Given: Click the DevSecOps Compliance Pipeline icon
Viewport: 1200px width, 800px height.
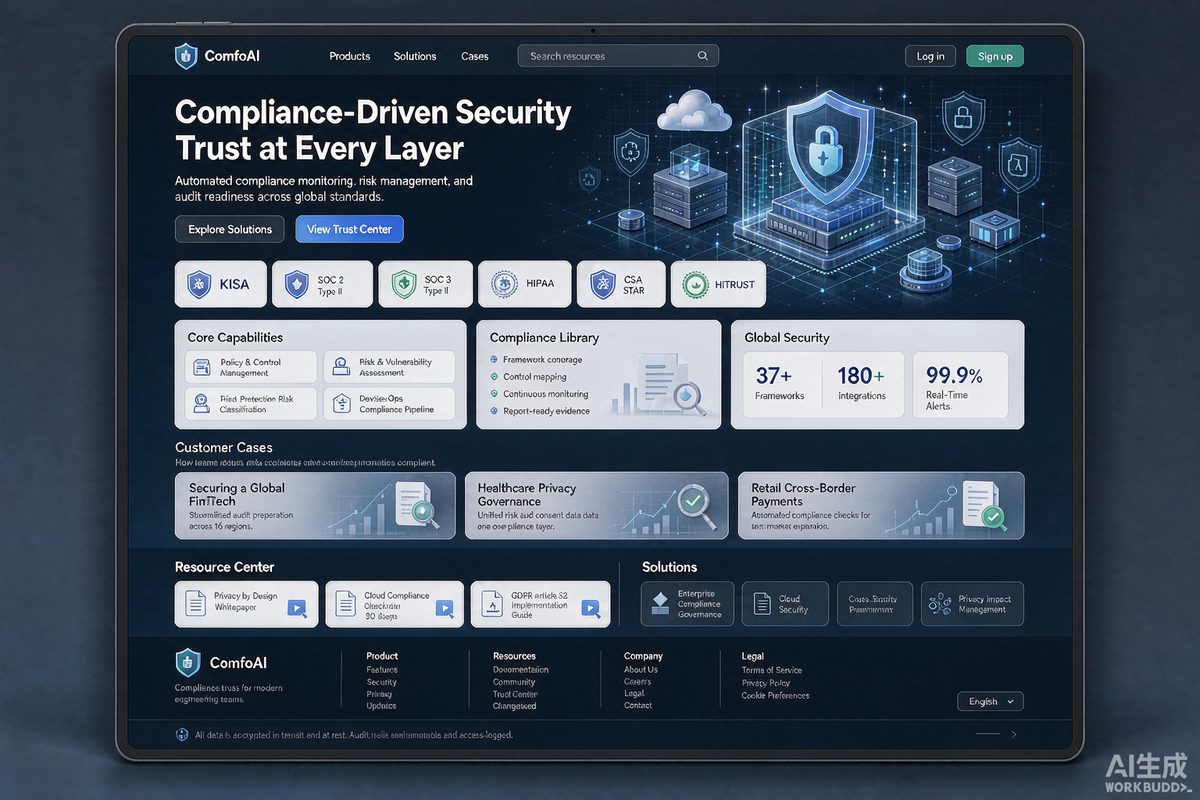Looking at the screenshot, I should click(340, 404).
